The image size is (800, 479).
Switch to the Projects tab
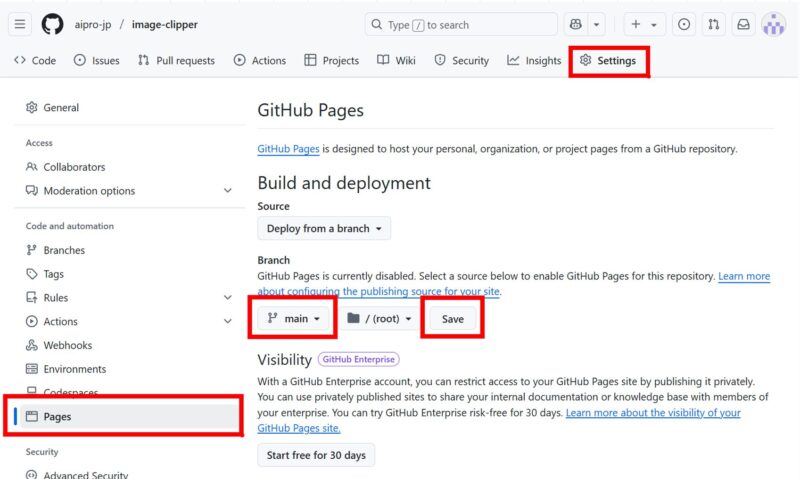pos(332,60)
